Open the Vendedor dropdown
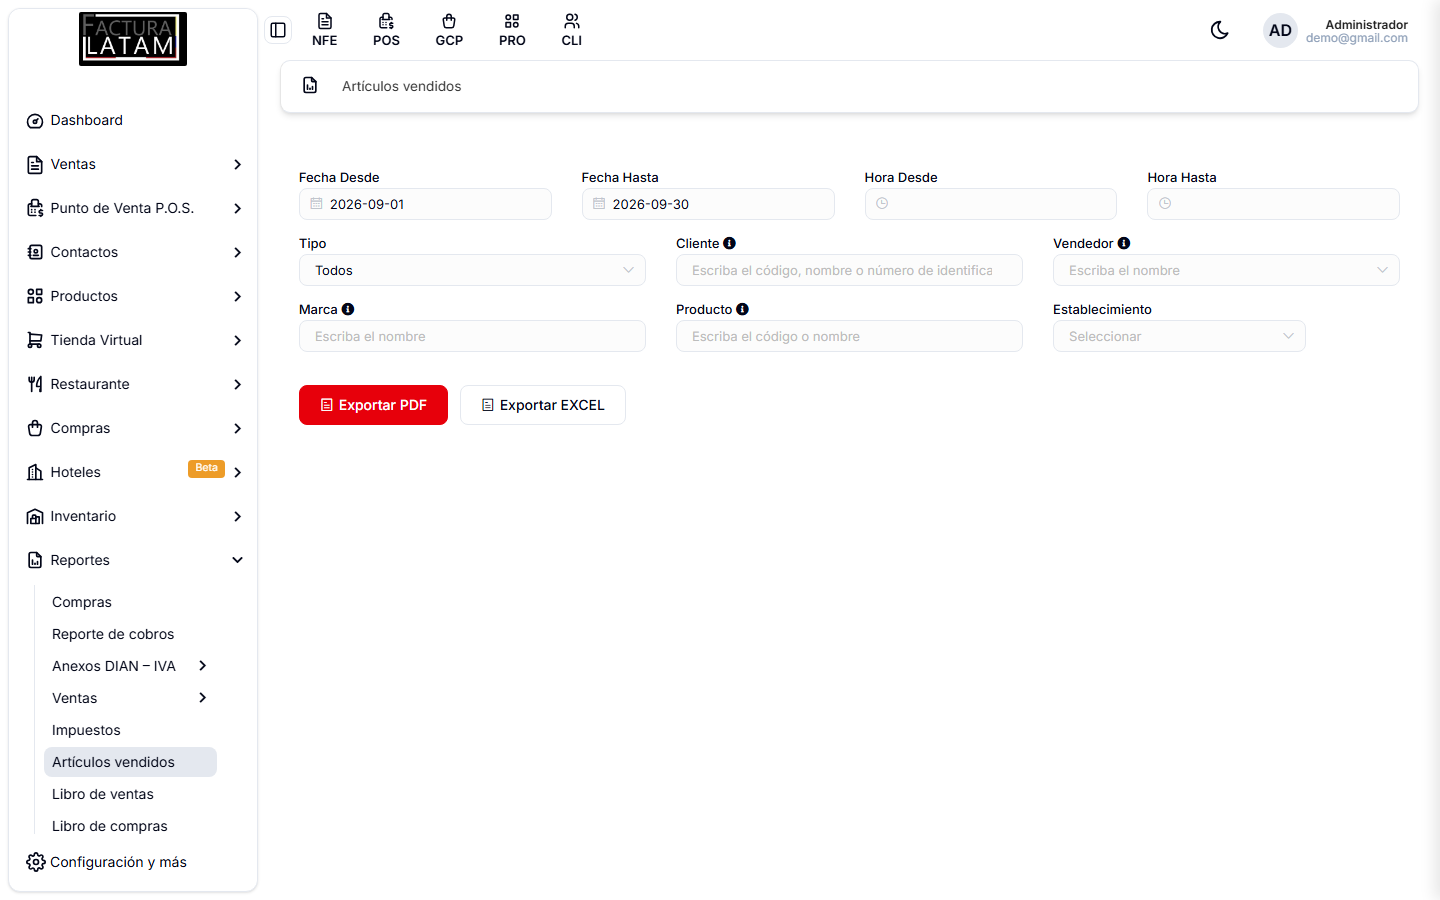Image resolution: width=1440 pixels, height=900 pixels. point(1226,270)
